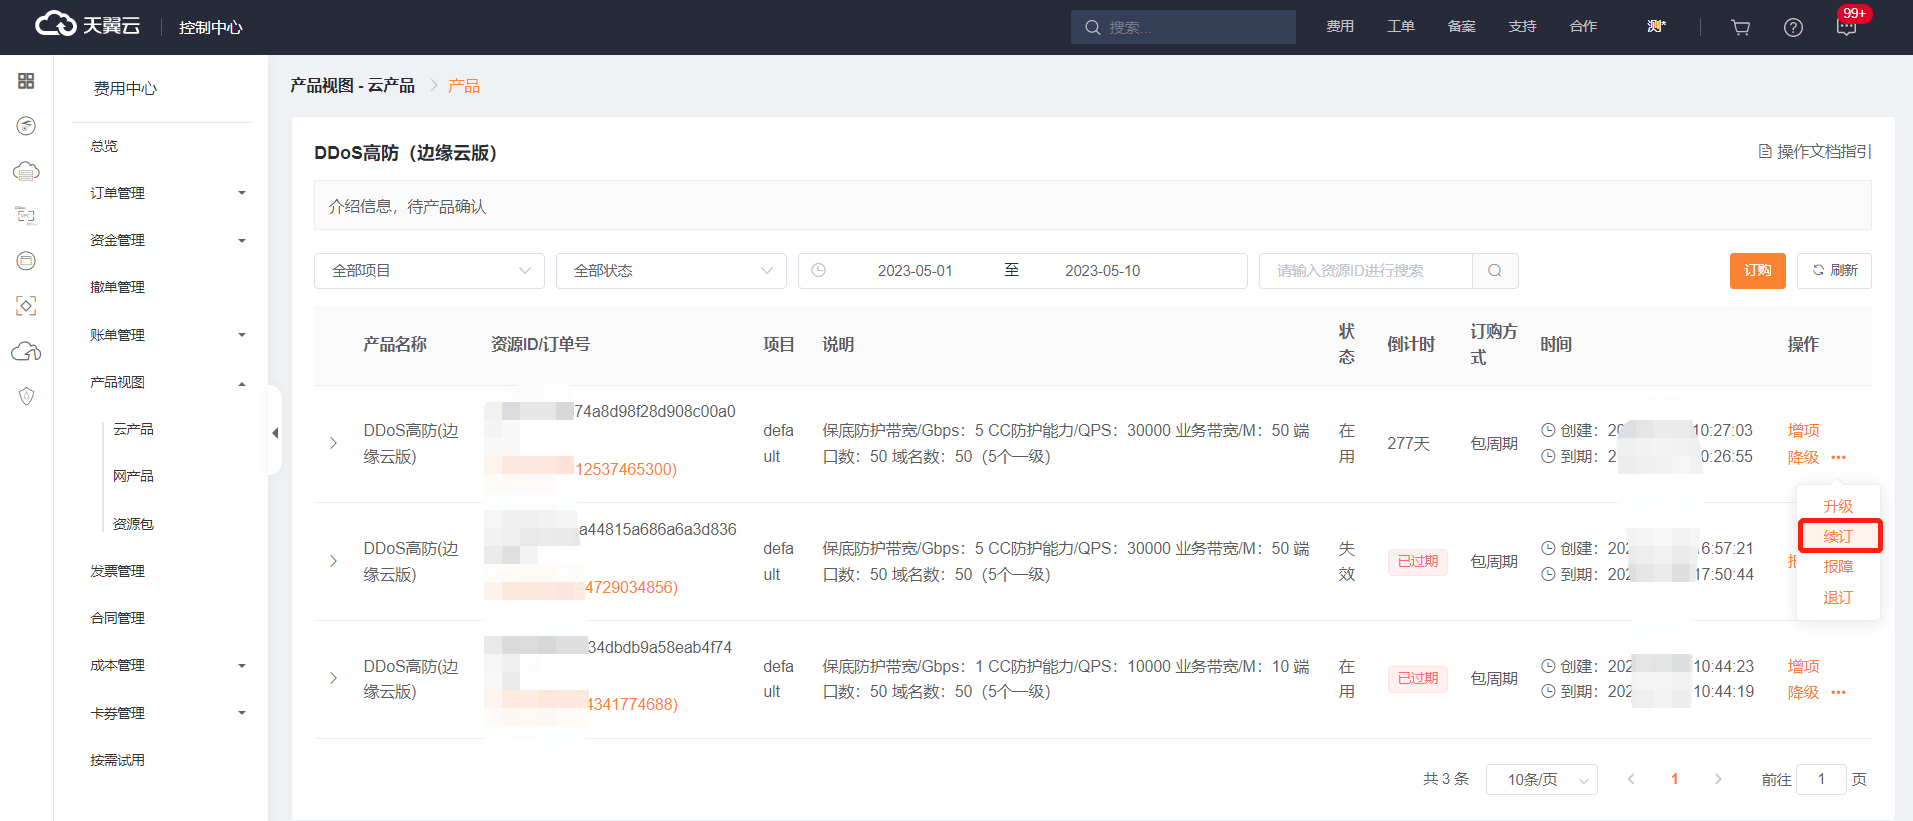Go to next page arrow
The width and height of the screenshot is (1913, 821).
click(x=1718, y=779)
